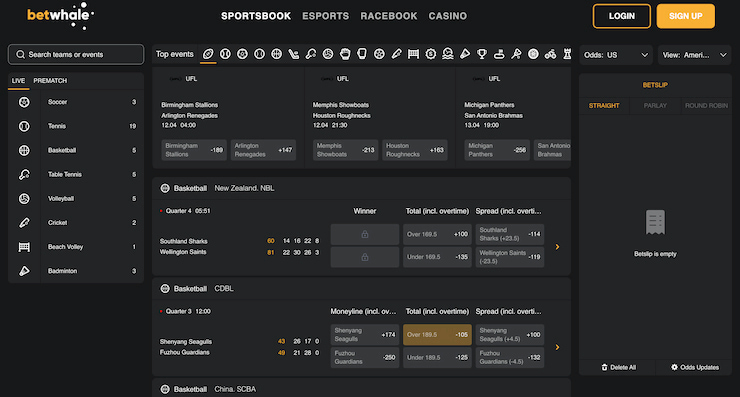Select Over 169.5 at +100
Viewport: 740px width, 397px height.
coord(437,234)
